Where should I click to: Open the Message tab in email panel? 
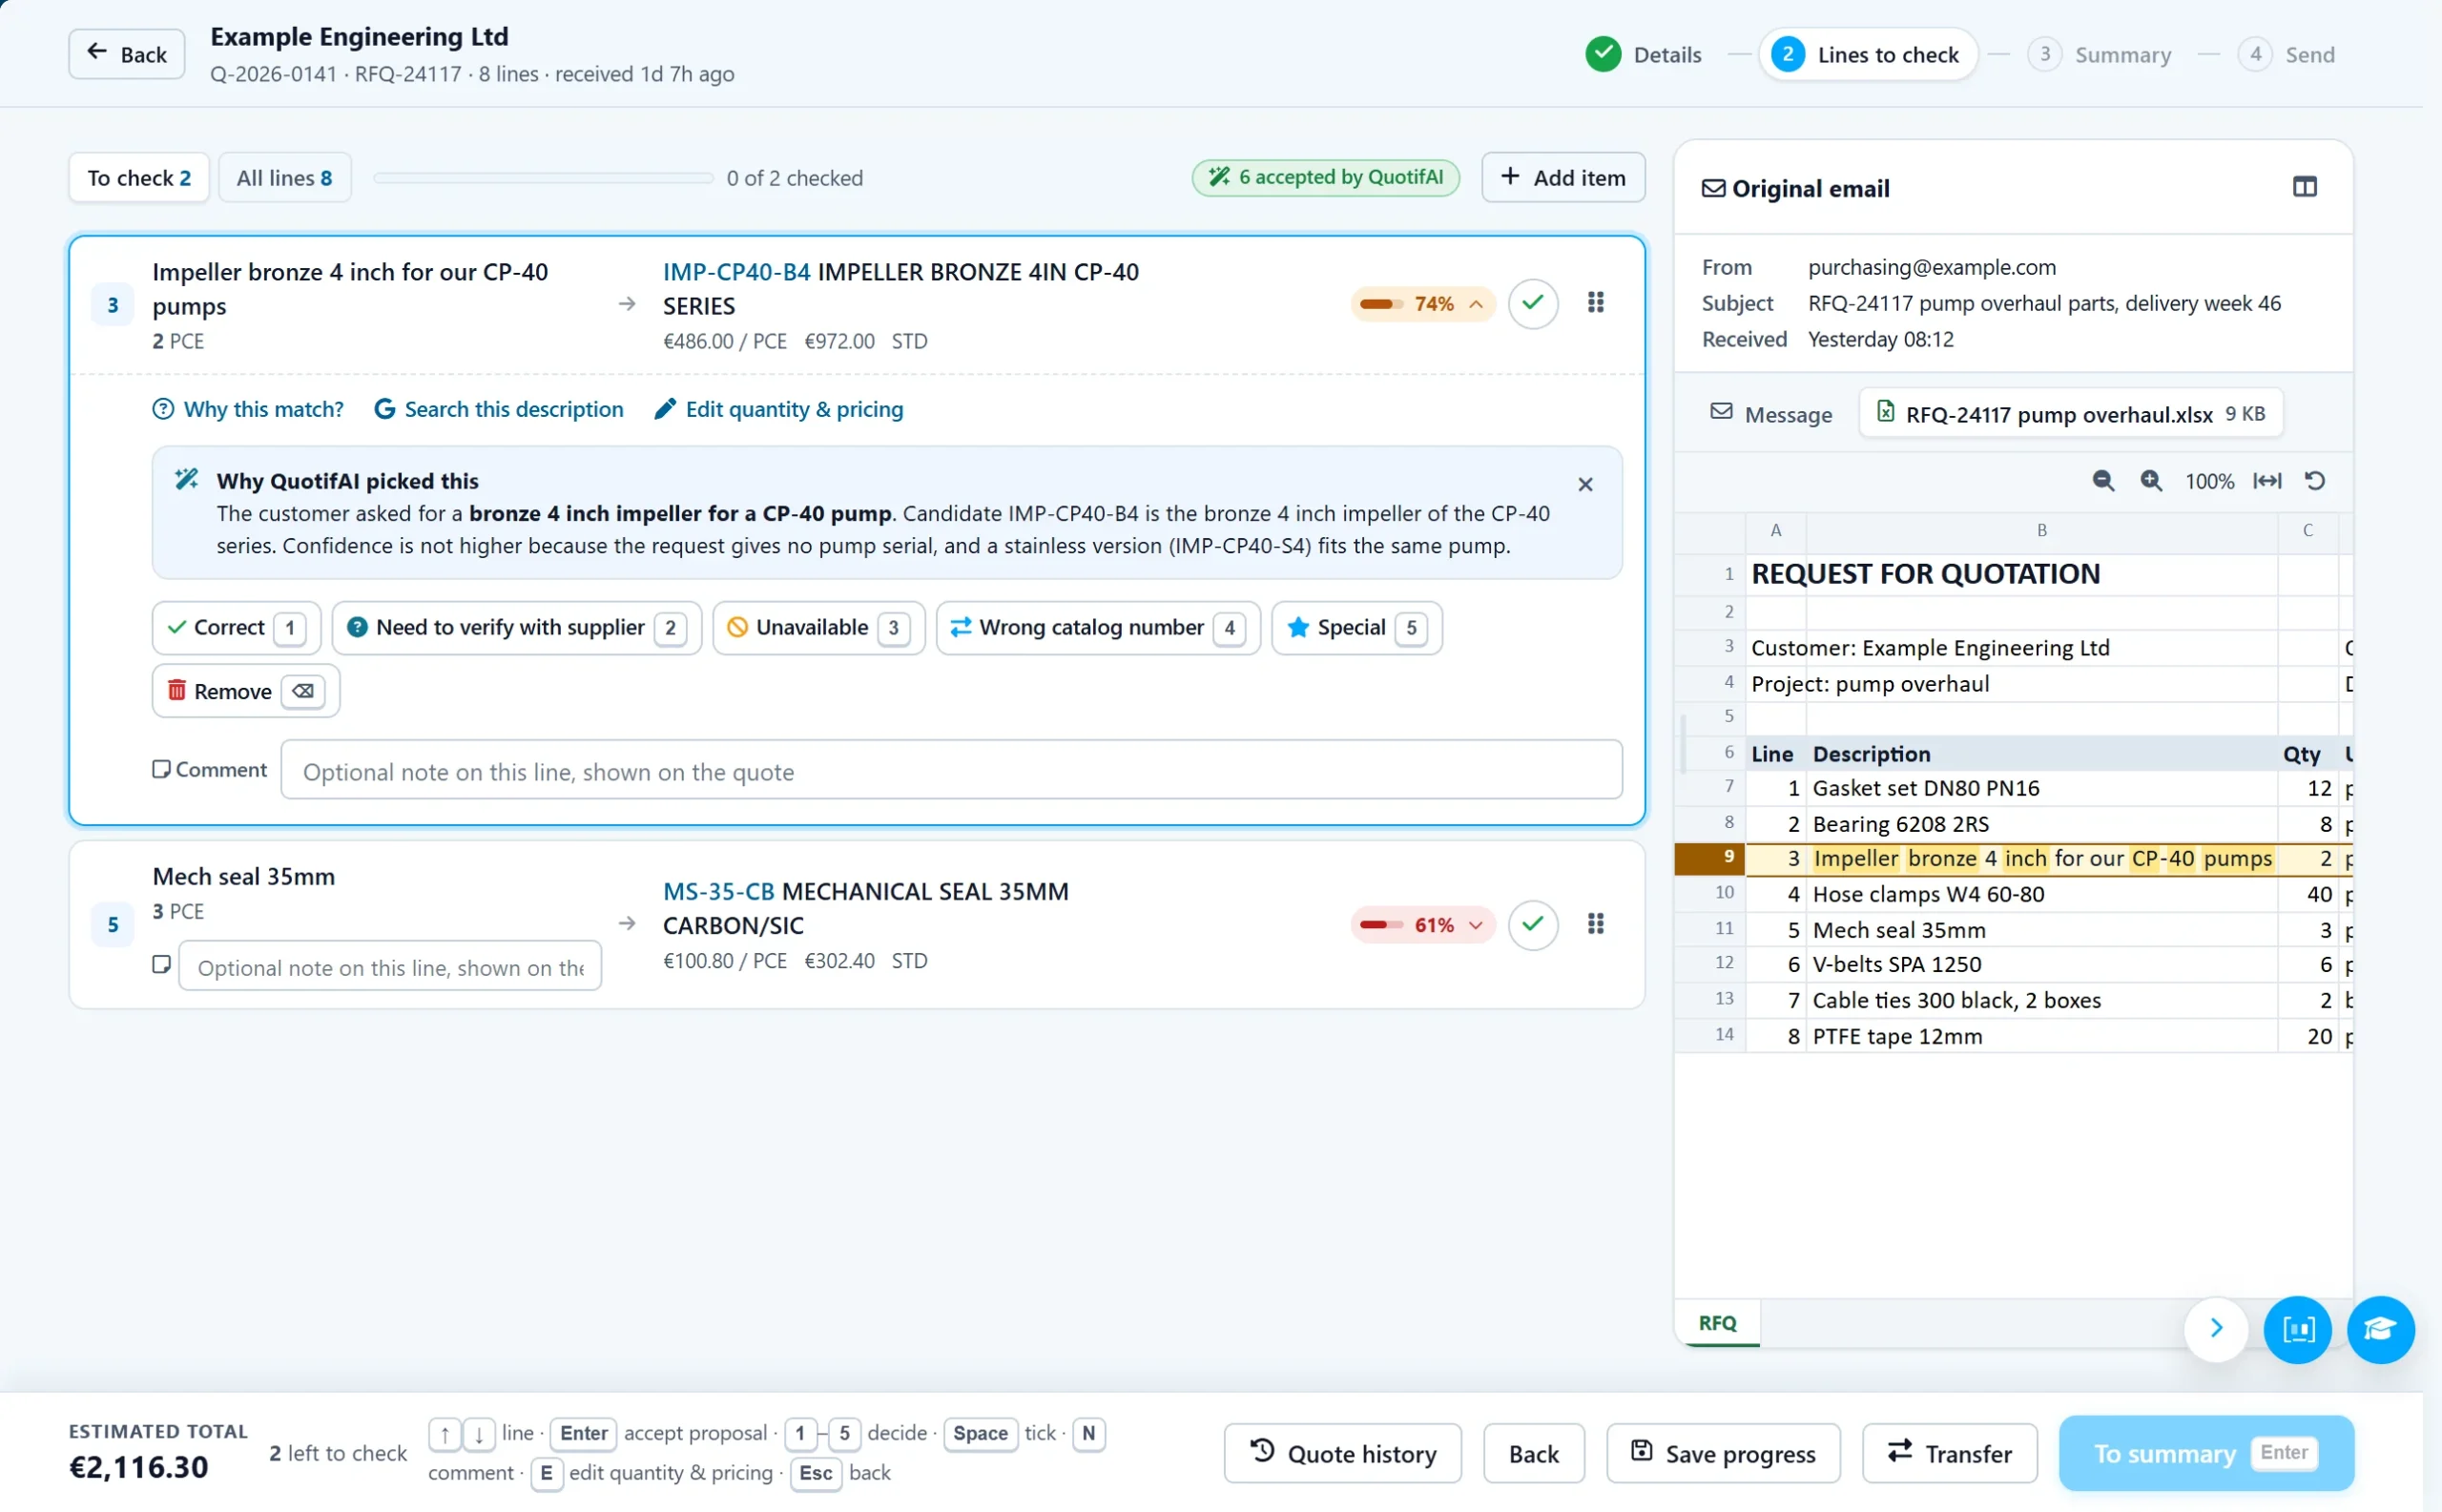tap(1771, 414)
